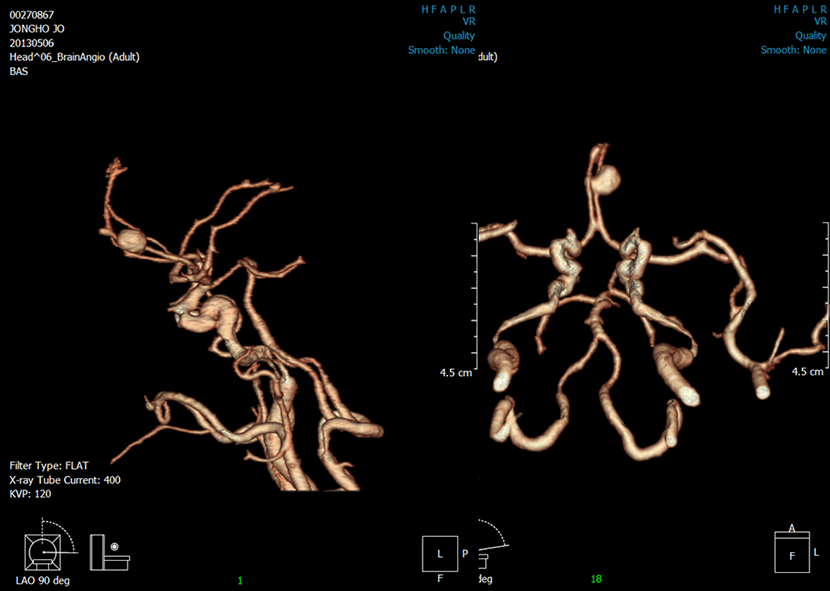The height and width of the screenshot is (591, 830).
Task: Click the LAO 90 deg angle label
Action: (43, 580)
